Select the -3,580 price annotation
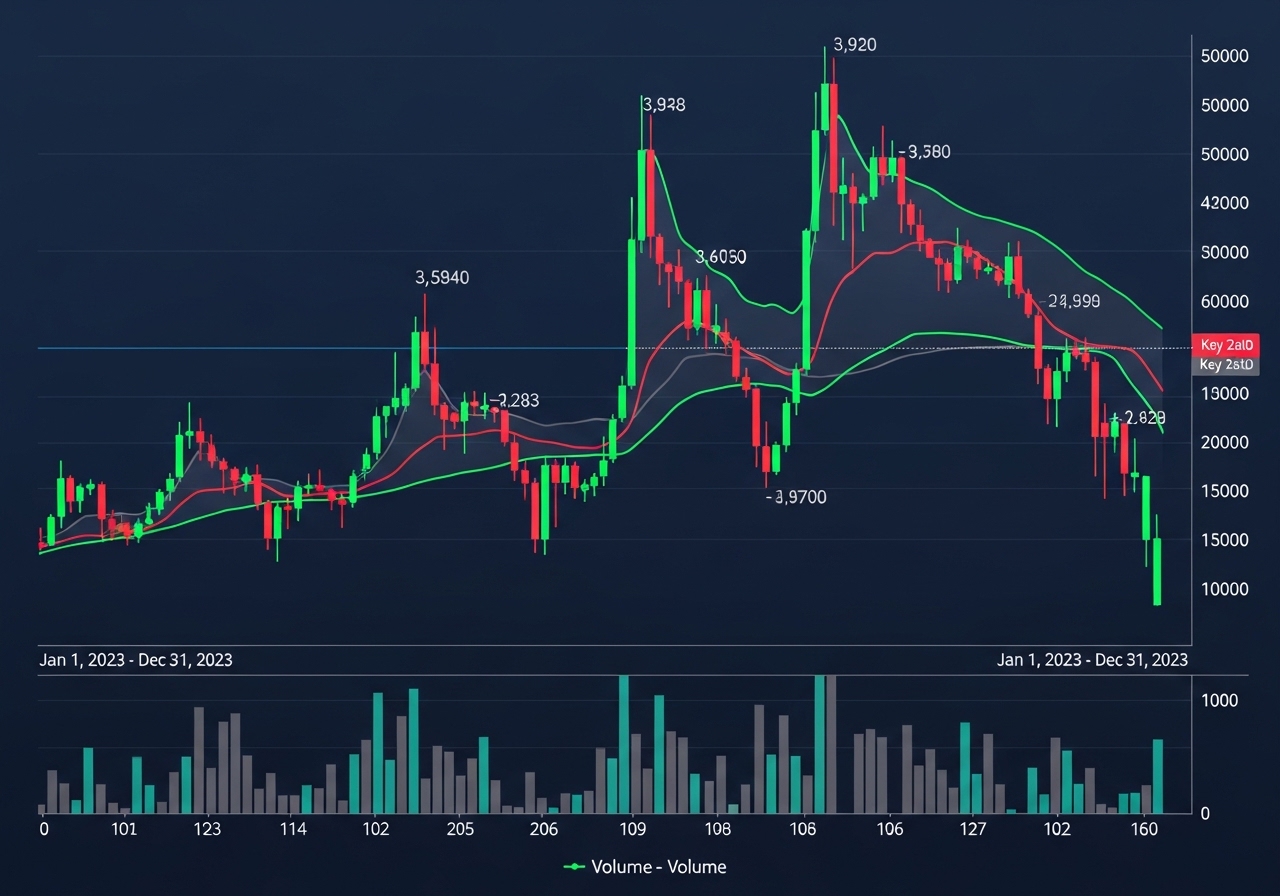Image resolution: width=1280 pixels, height=896 pixels. coord(925,152)
